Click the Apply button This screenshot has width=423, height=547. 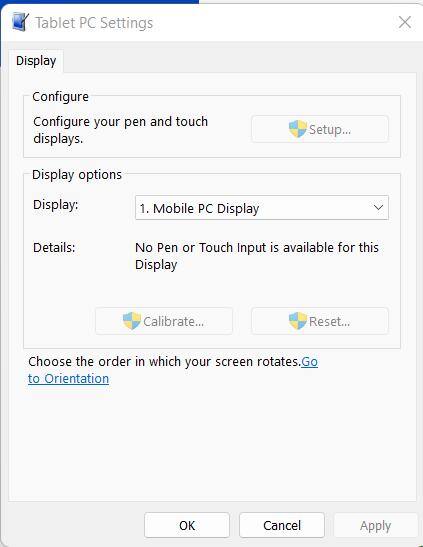(x=376, y=525)
